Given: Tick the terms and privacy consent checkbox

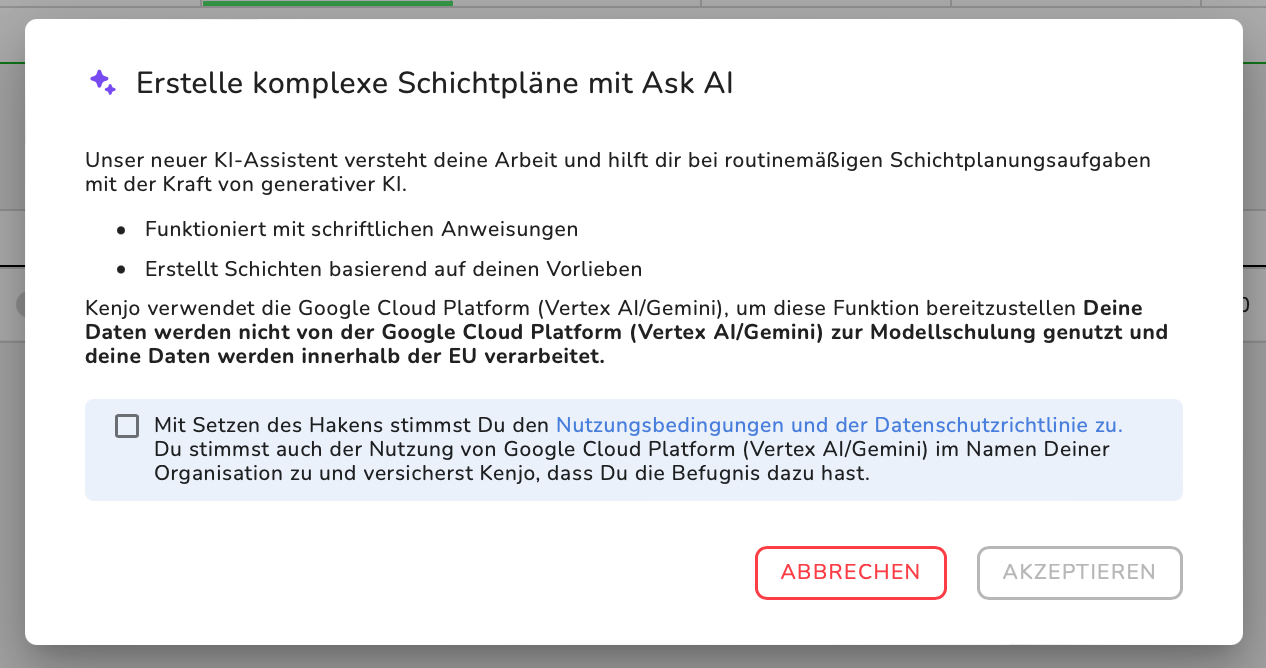Looking at the screenshot, I should (x=127, y=426).
